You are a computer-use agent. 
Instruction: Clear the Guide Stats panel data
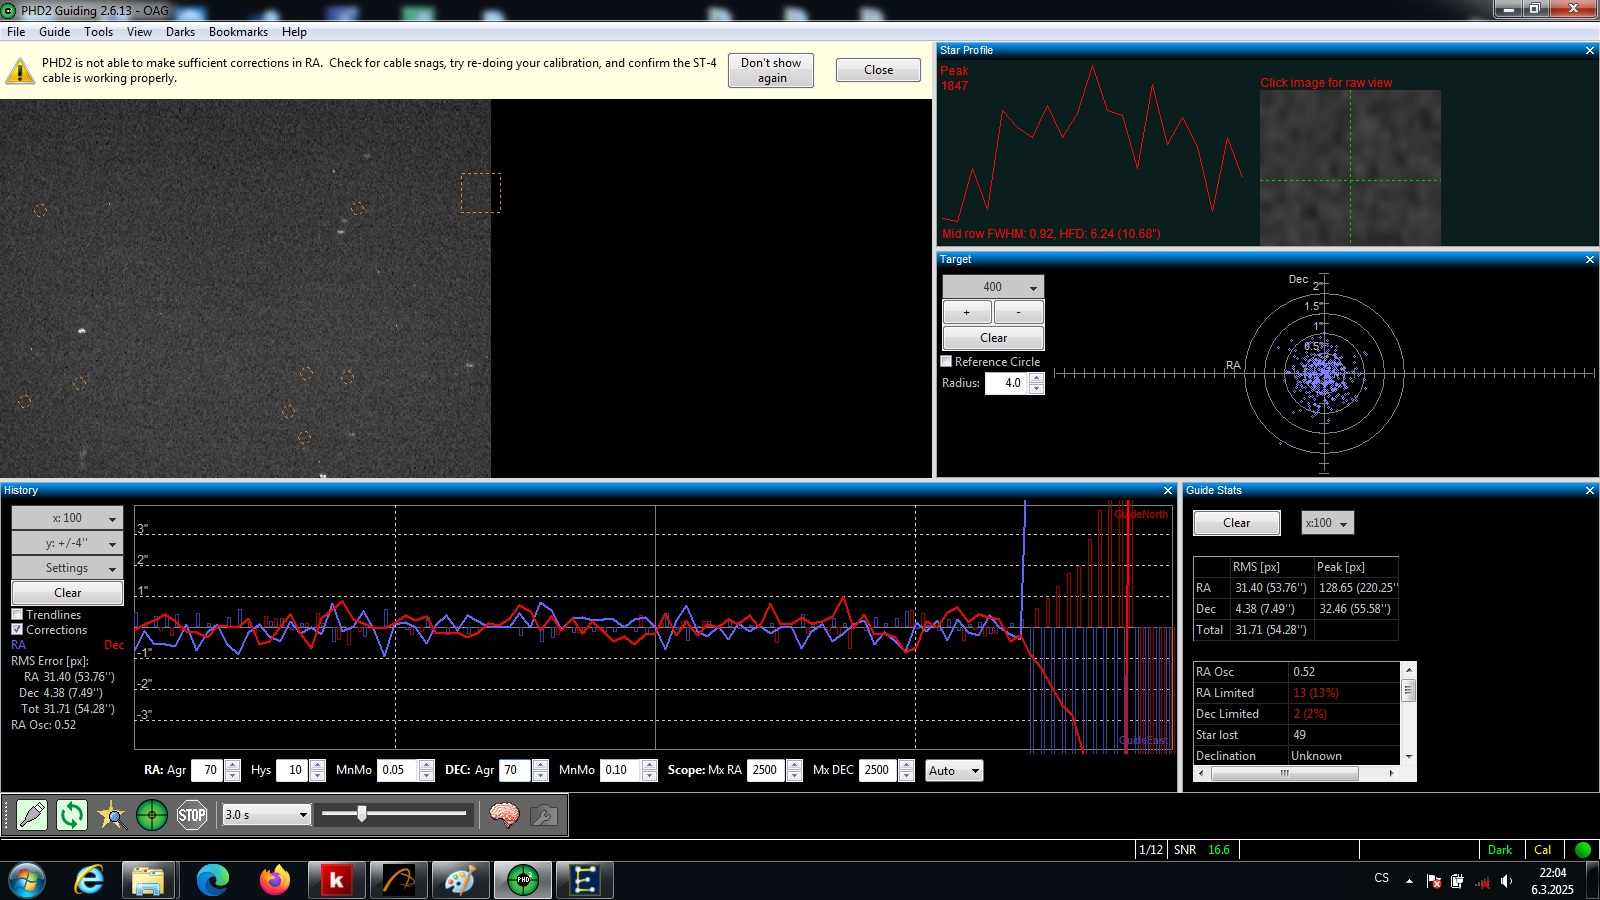1236,523
